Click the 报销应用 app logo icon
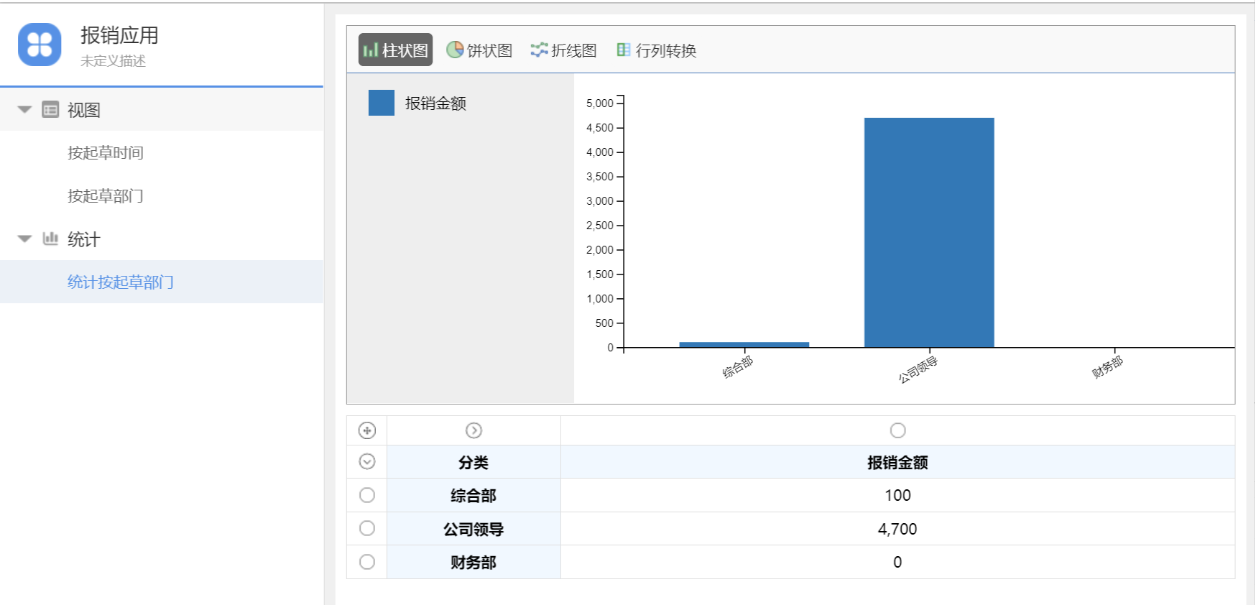Image resolution: width=1255 pixels, height=605 pixels. 40,44
